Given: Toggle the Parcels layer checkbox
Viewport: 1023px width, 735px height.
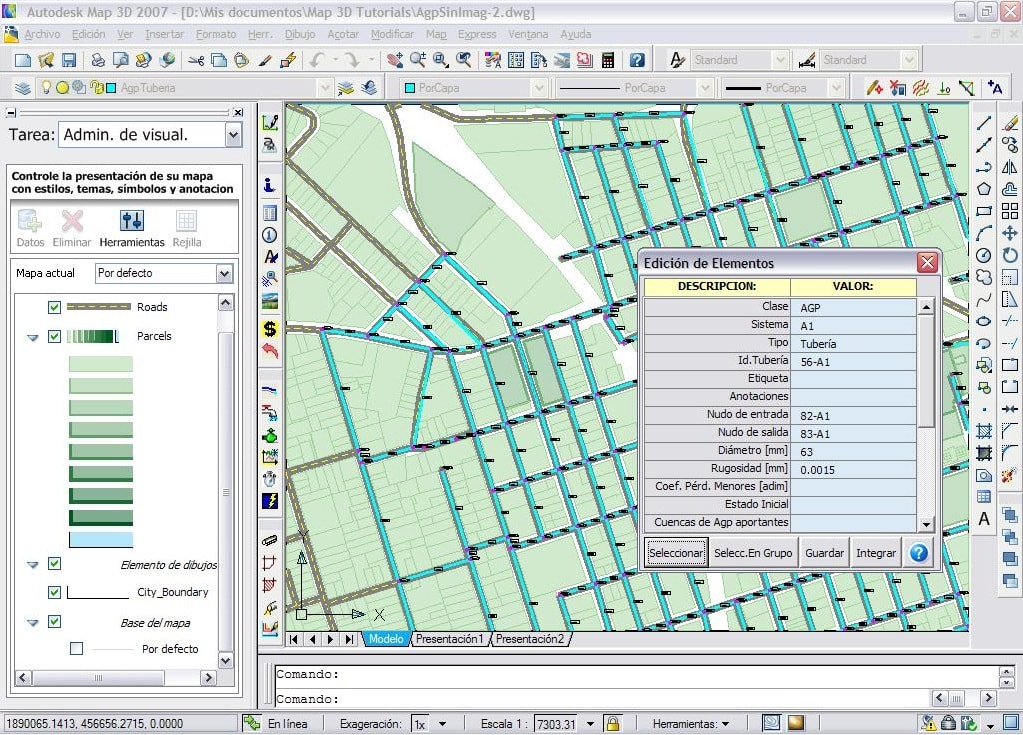Looking at the screenshot, I should [x=55, y=336].
